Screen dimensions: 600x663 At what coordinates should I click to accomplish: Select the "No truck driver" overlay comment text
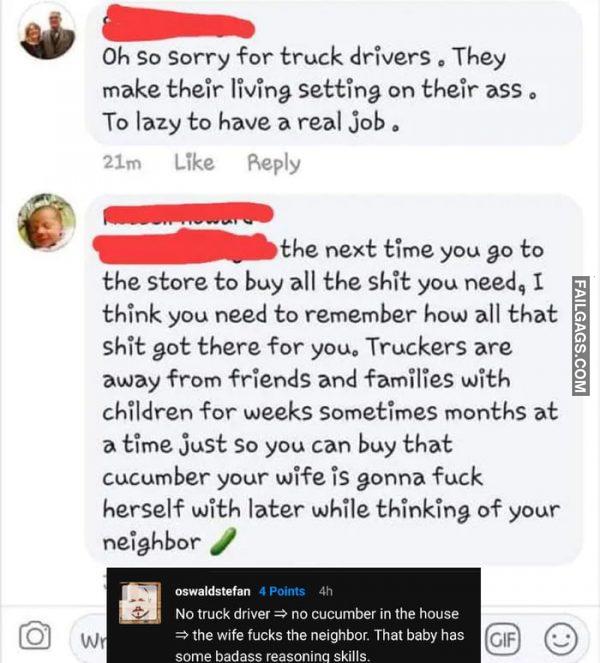point(320,635)
